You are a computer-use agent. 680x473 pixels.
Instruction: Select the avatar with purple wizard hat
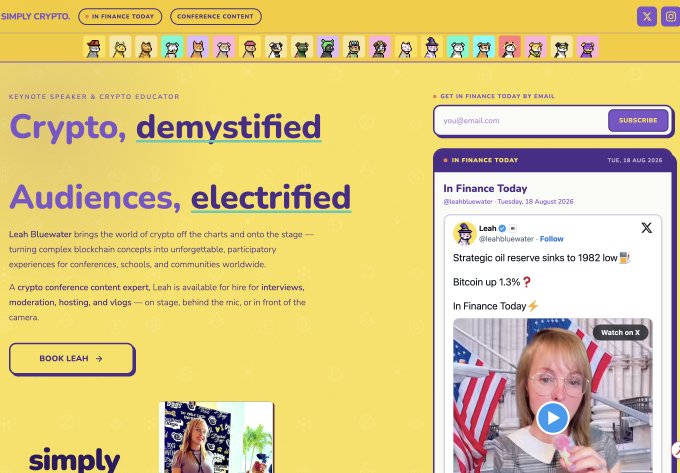pos(432,47)
